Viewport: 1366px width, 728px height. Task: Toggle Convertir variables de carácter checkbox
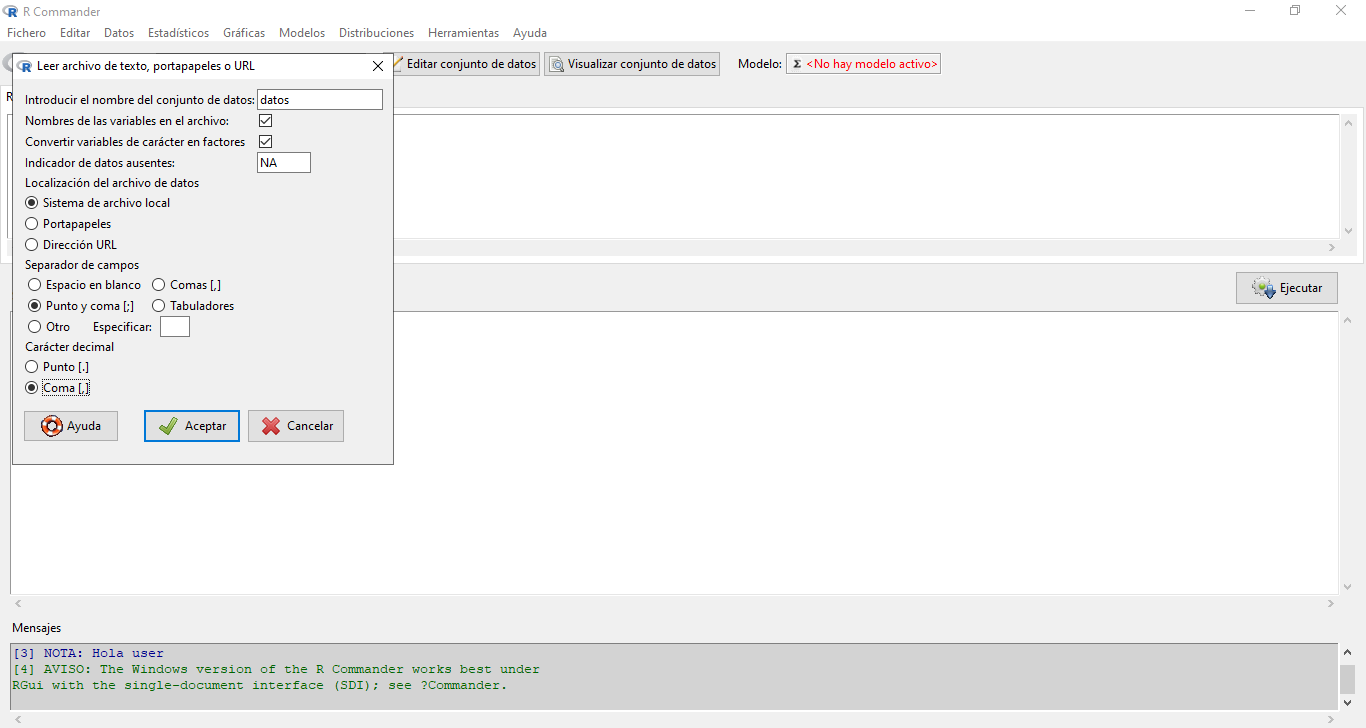point(266,142)
